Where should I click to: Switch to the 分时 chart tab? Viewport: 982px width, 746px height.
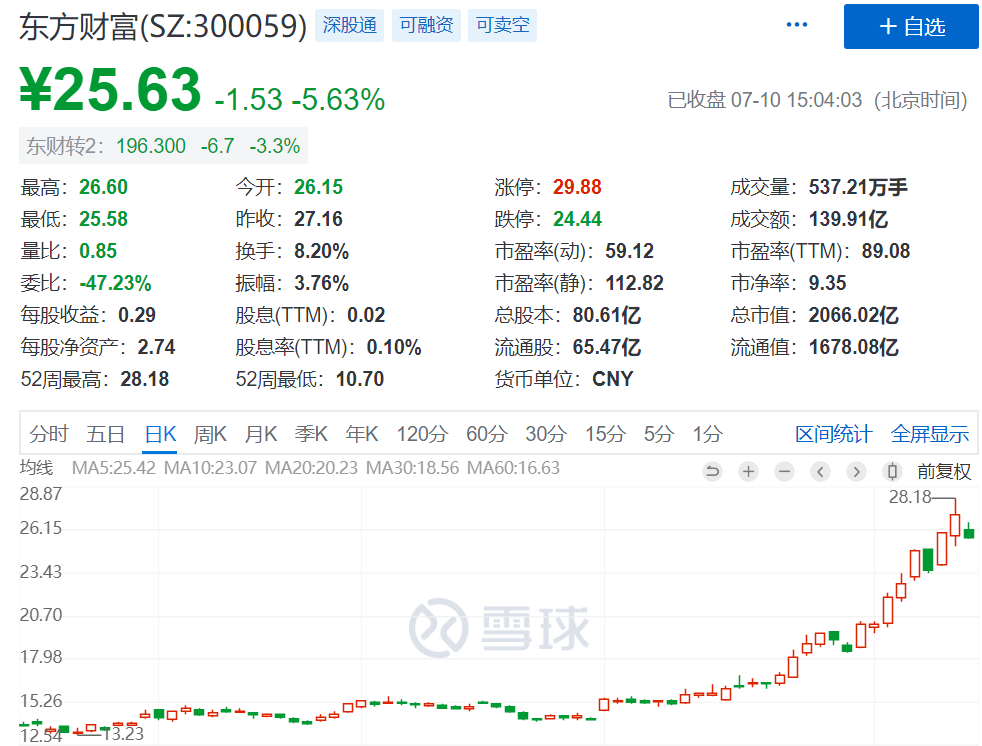point(49,433)
